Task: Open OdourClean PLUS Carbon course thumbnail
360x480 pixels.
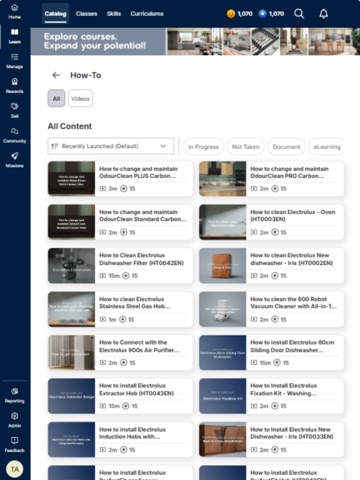Action: (x=71, y=178)
